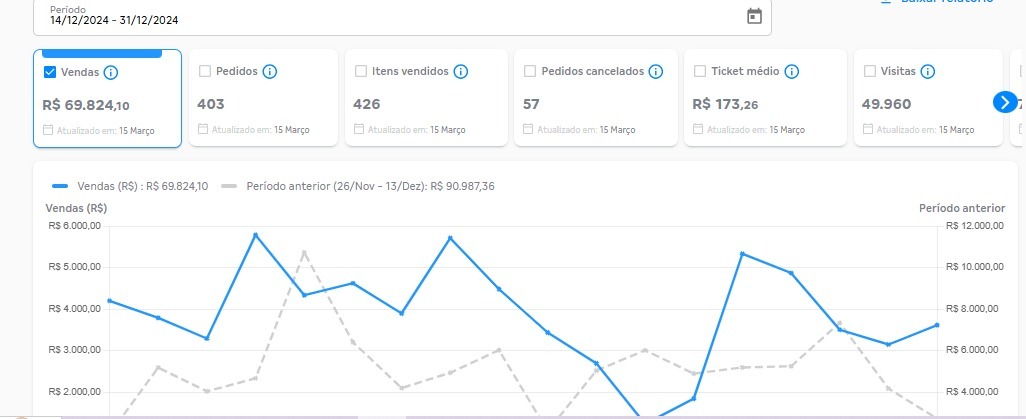1026x419 pixels.
Task: Click info icon beside Vendas
Action: coord(111,72)
